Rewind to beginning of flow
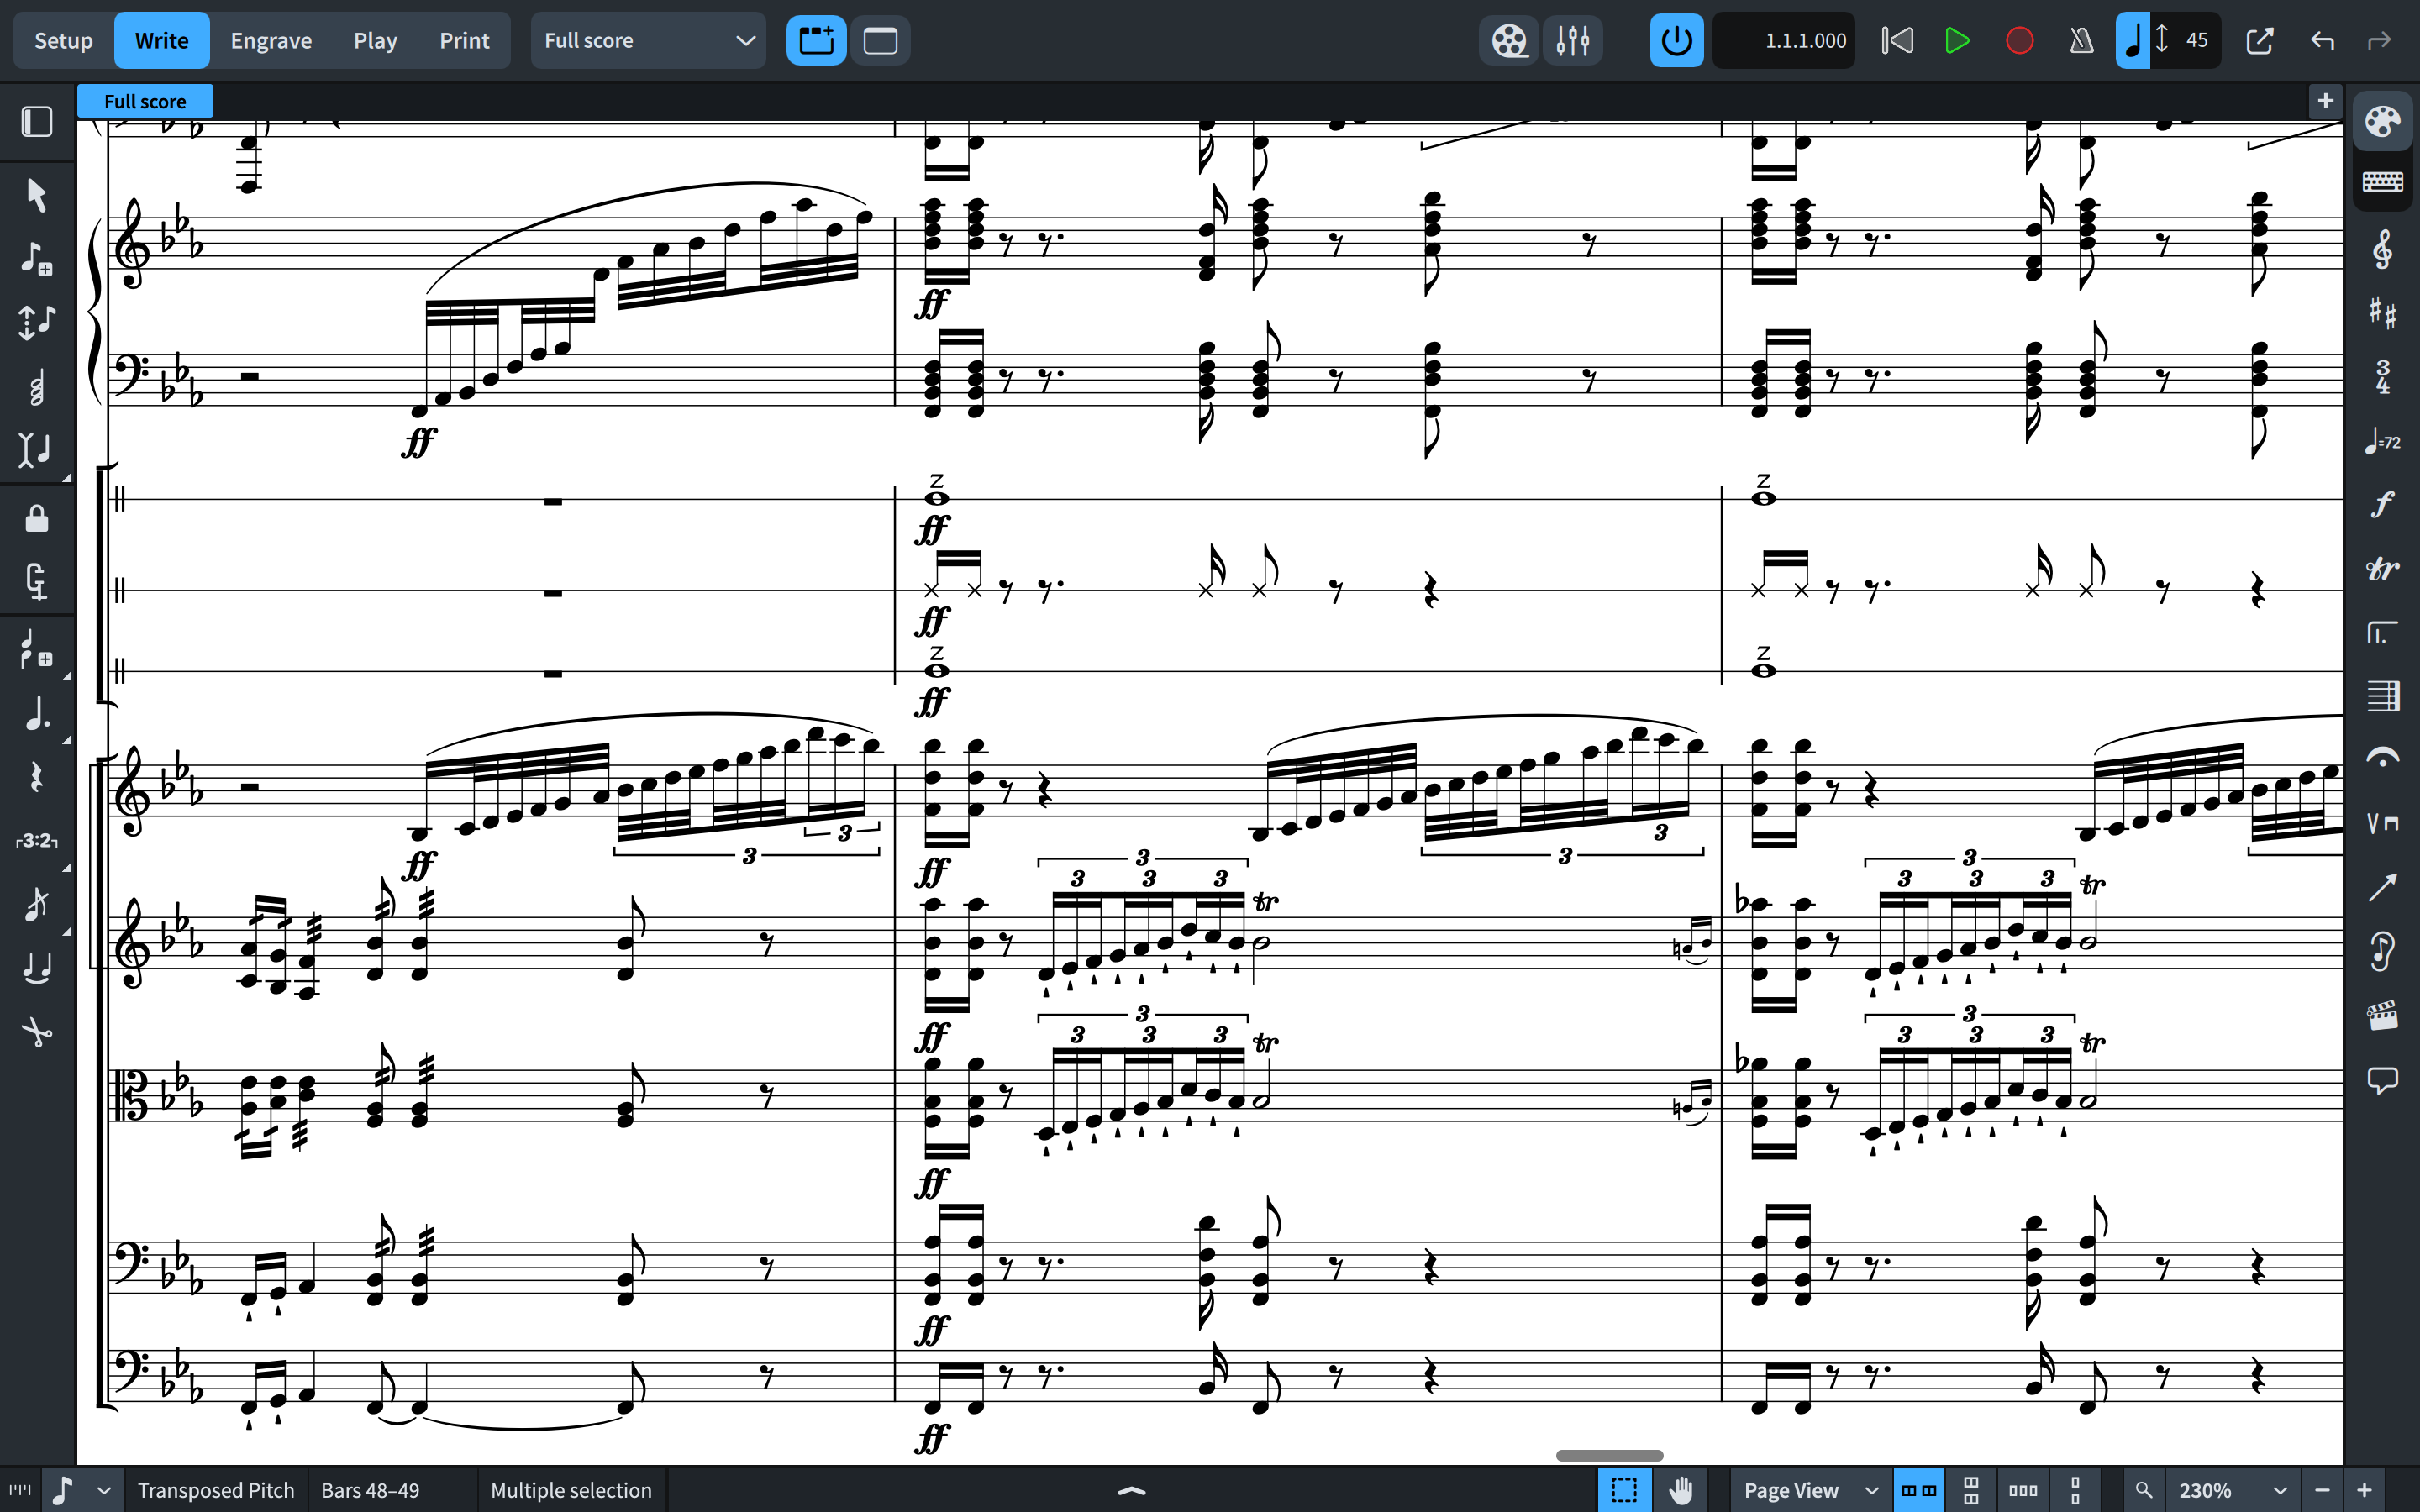The width and height of the screenshot is (2420, 1512). (x=1897, y=41)
